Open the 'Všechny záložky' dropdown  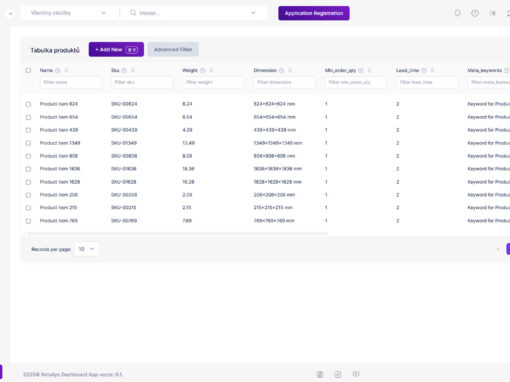click(x=68, y=13)
